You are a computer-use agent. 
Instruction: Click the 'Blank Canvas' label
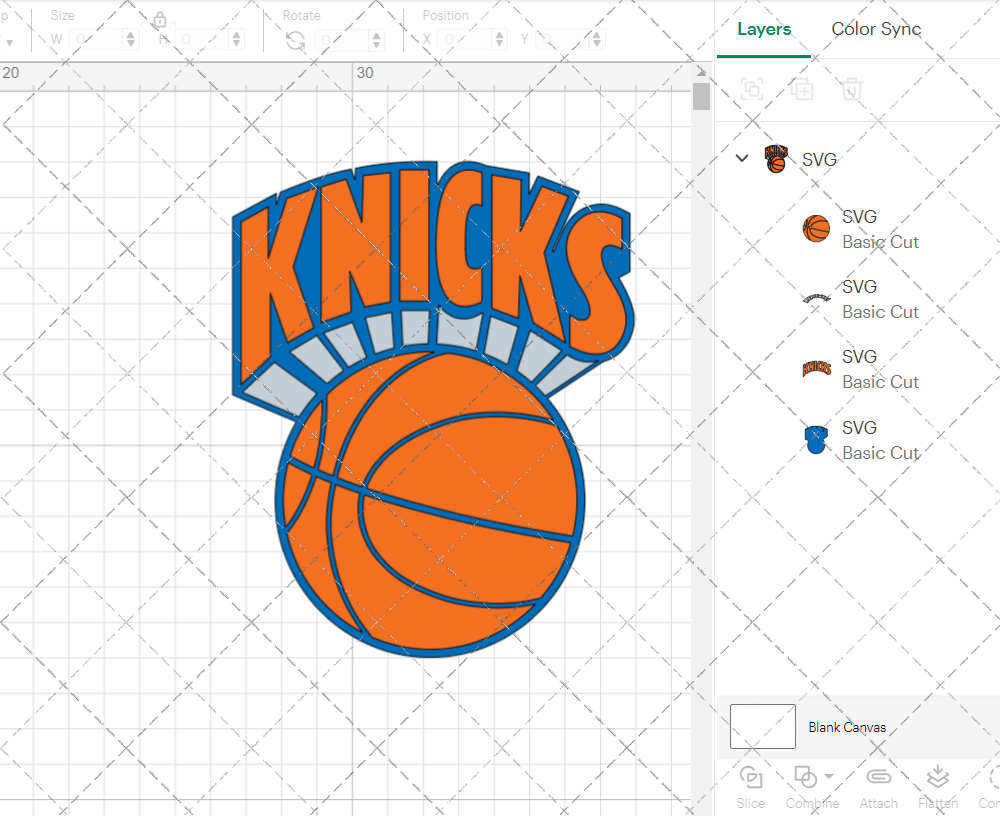click(x=847, y=727)
